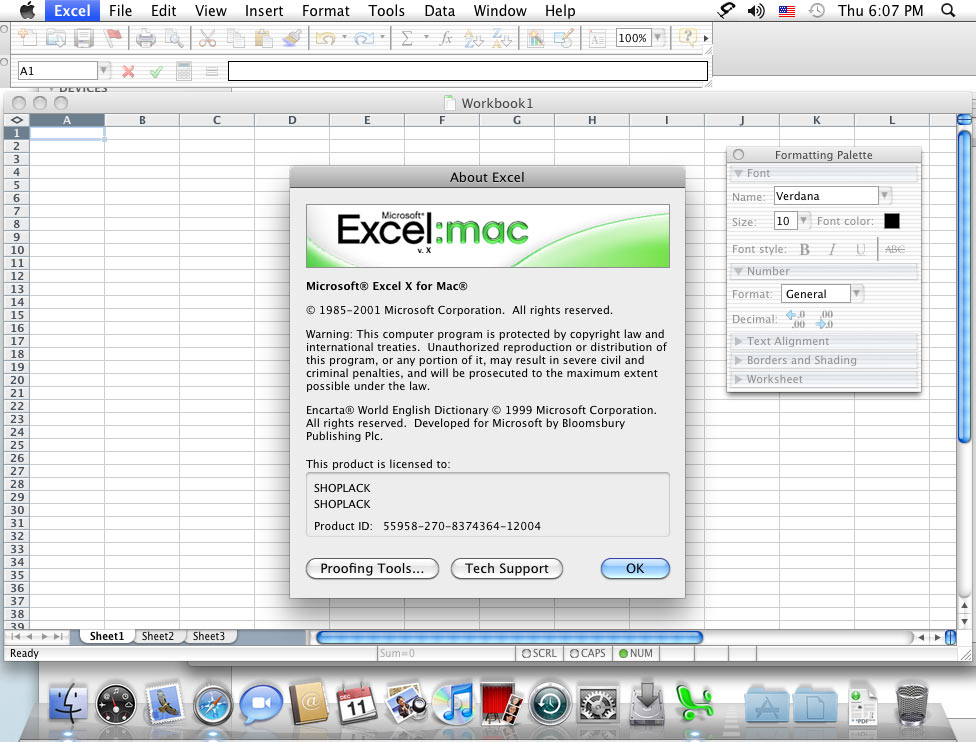Viewport: 976px width, 742px height.
Task: Click the Sort Ascending icon
Action: point(474,39)
